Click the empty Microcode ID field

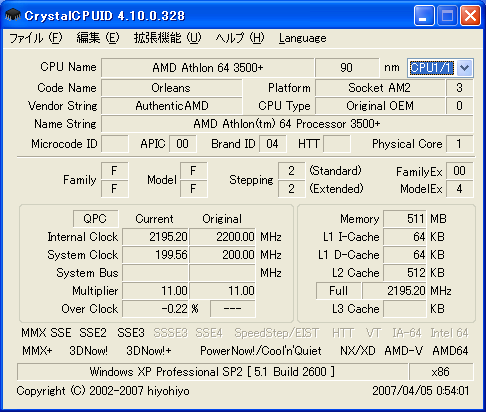point(115,144)
